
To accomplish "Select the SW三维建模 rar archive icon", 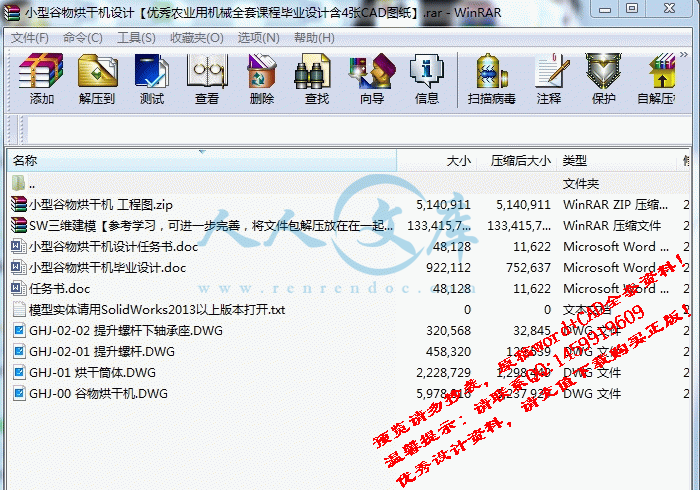I will pos(19,225).
